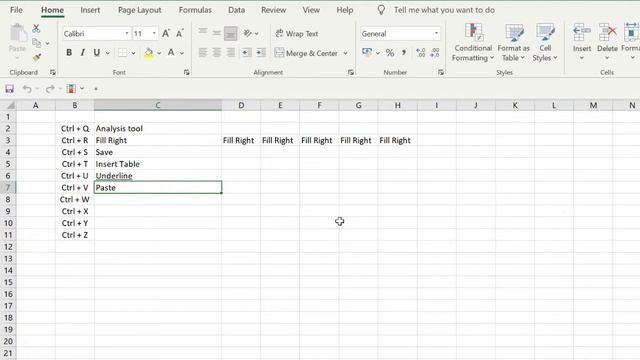Decrease indent icon

click(x=246, y=53)
